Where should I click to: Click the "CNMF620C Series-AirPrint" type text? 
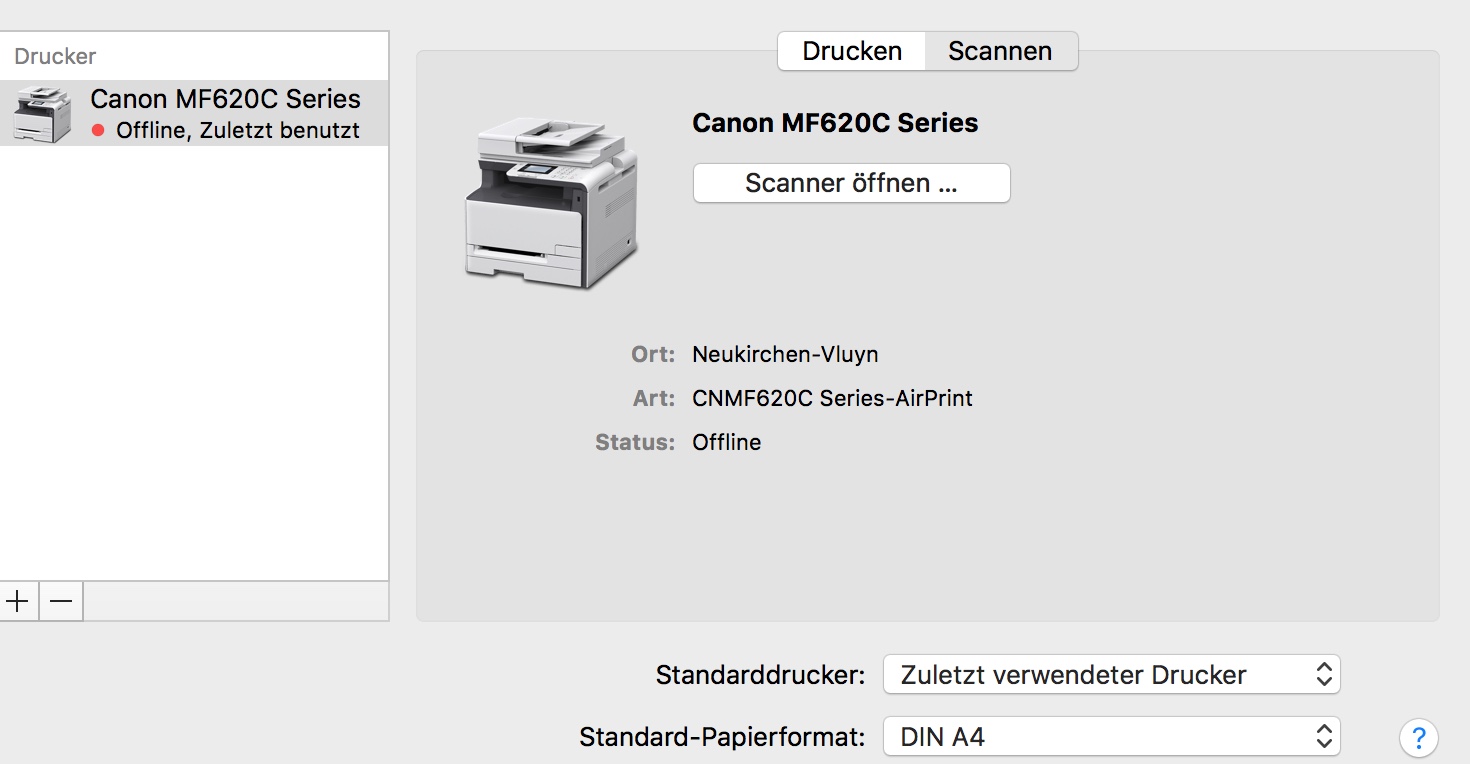(x=832, y=398)
